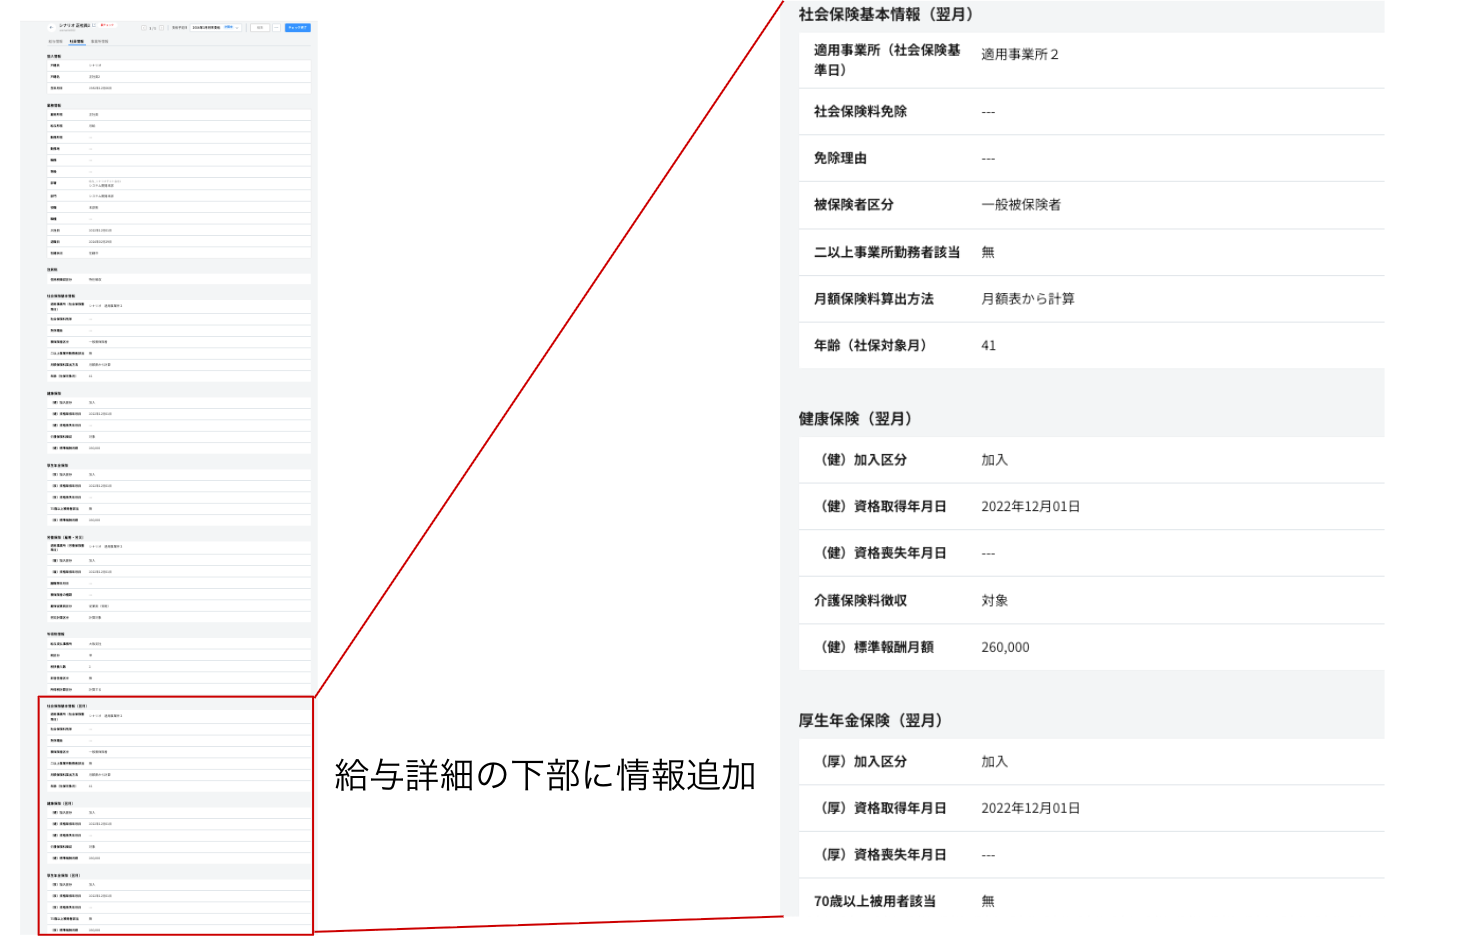The image size is (1466, 947).
Task: Click the 被保険者区分 row showing 一般被保険者
Action: pos(1090,205)
